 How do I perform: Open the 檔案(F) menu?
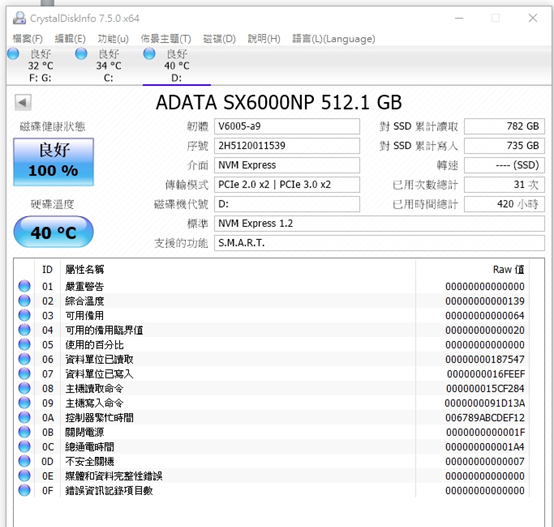tap(28, 39)
